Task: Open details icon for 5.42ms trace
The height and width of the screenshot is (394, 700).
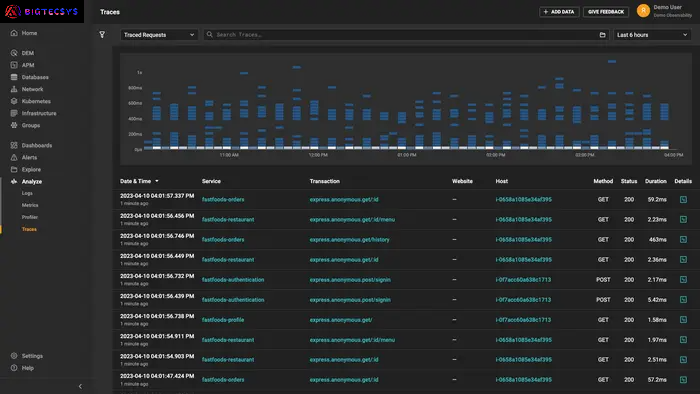Action: pos(683,299)
